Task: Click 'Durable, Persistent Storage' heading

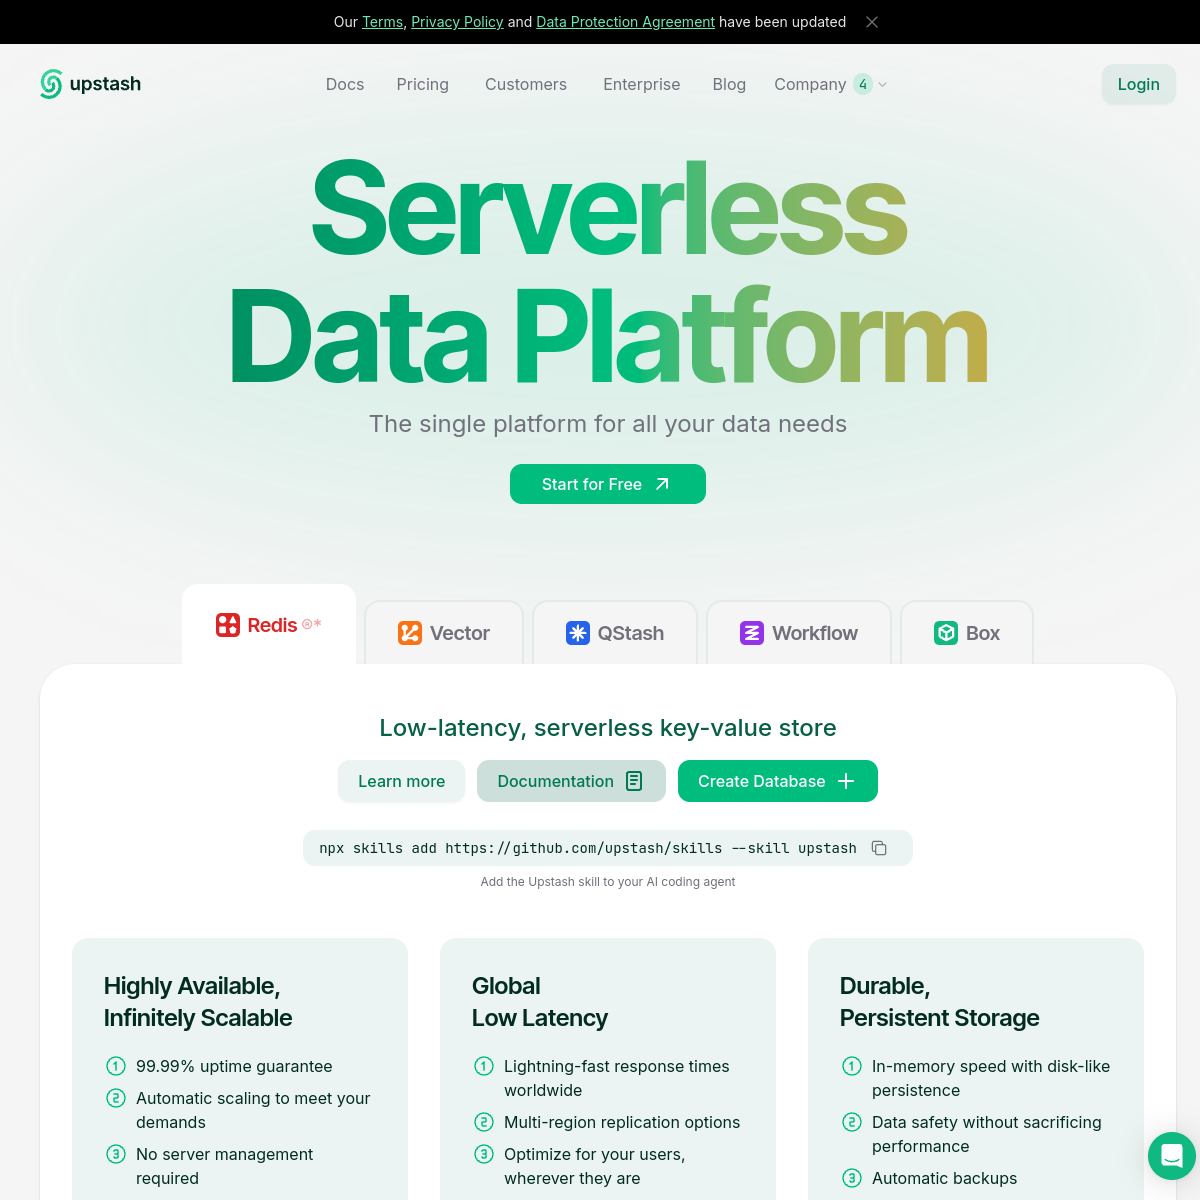Action: pyautogui.click(x=940, y=1002)
